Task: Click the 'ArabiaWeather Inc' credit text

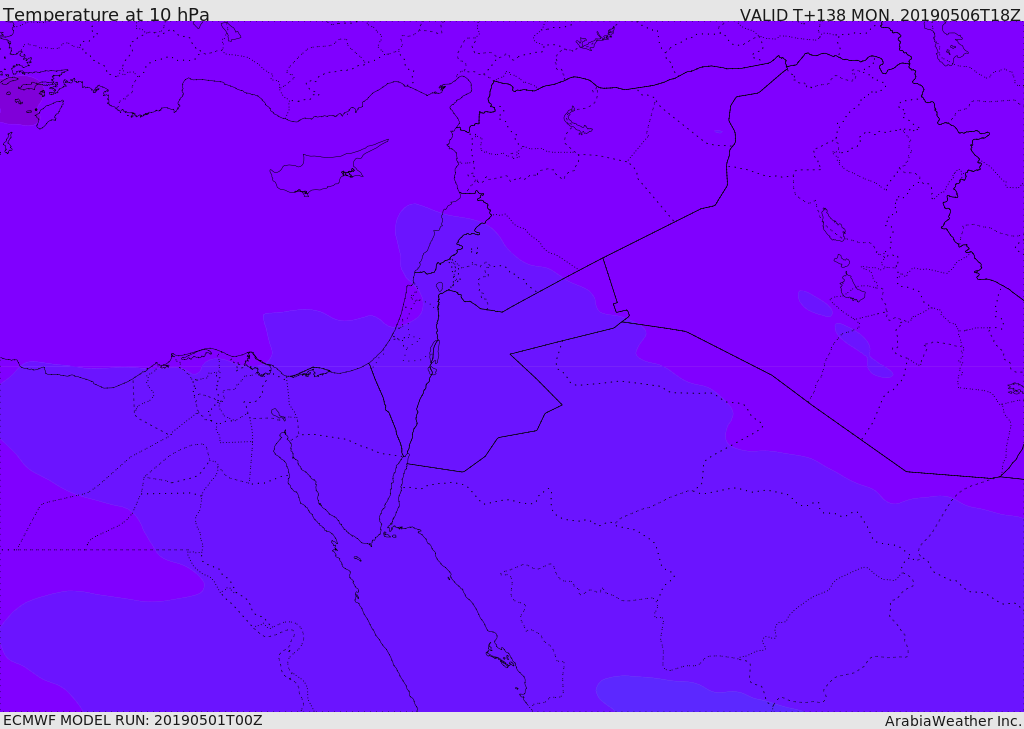Action: tap(953, 721)
